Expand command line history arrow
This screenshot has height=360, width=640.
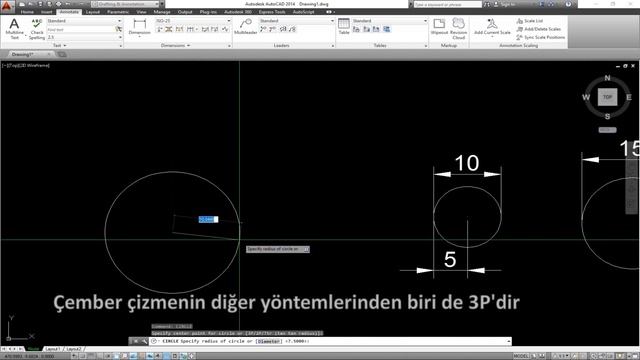509,341
